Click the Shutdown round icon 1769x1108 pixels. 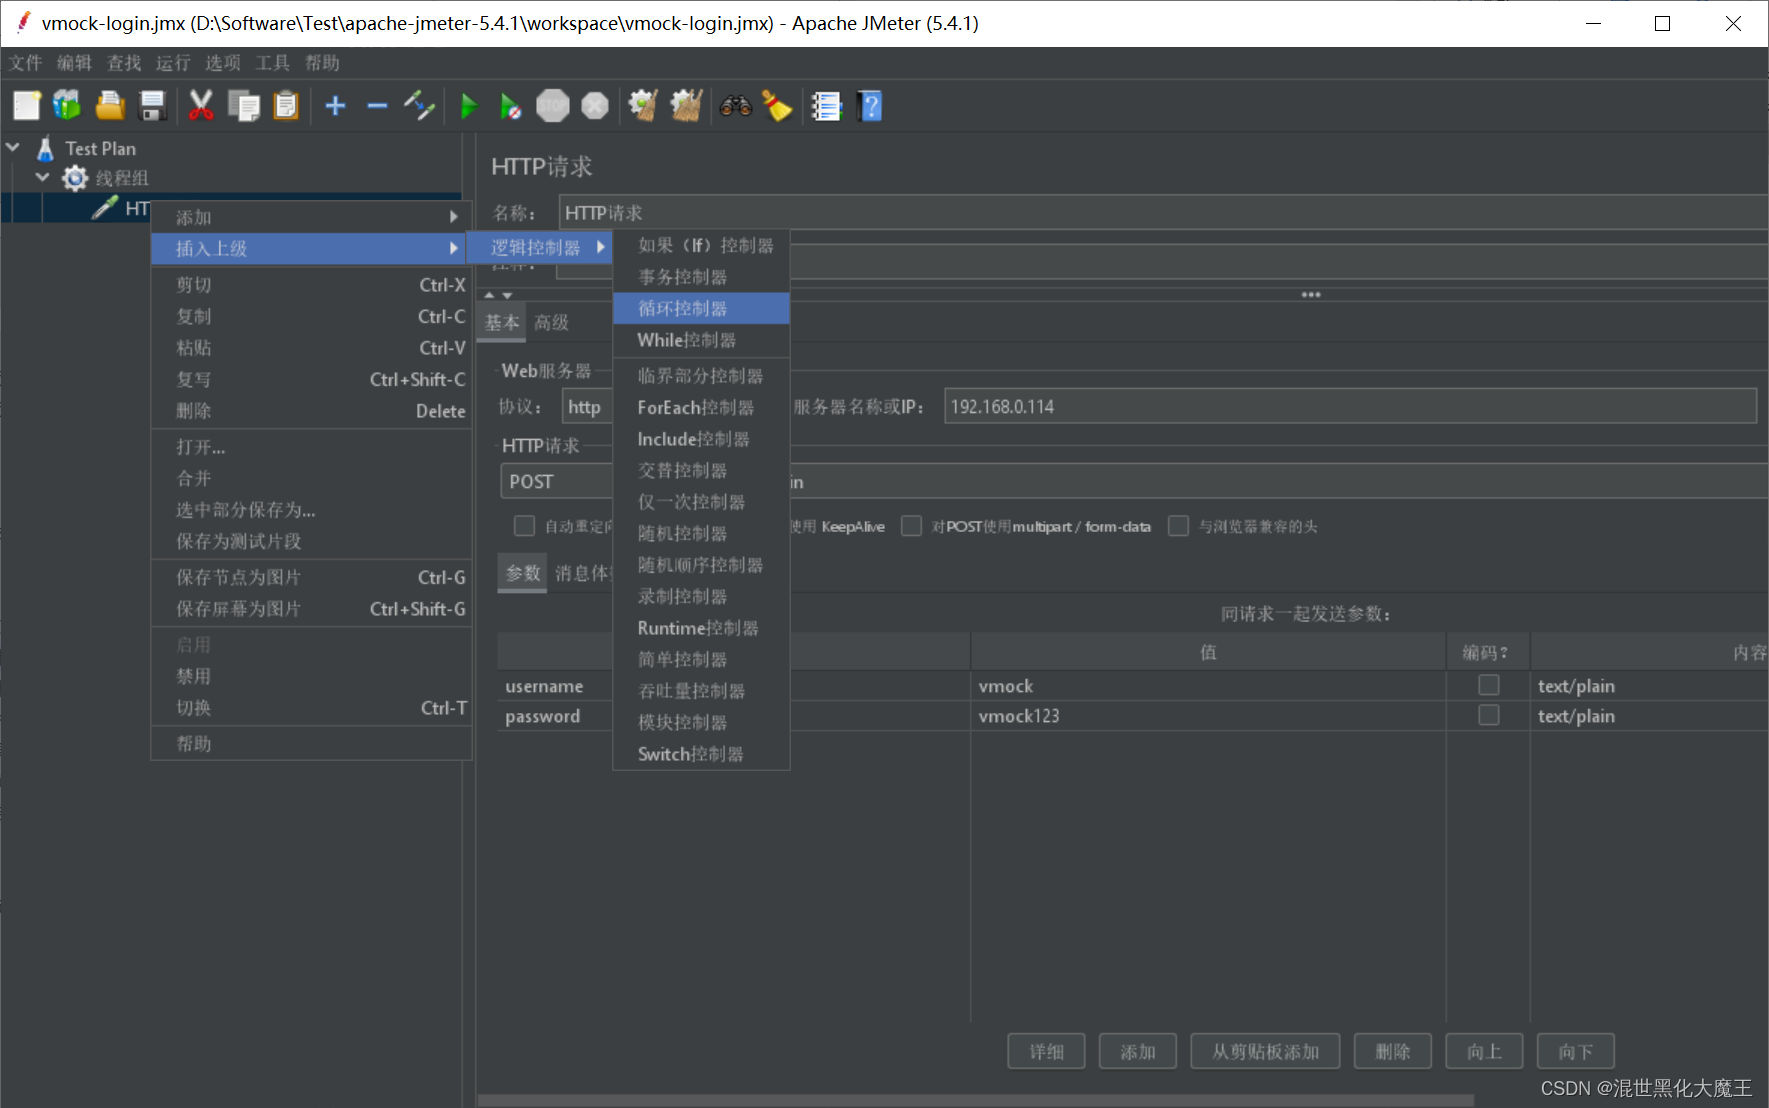(x=595, y=106)
